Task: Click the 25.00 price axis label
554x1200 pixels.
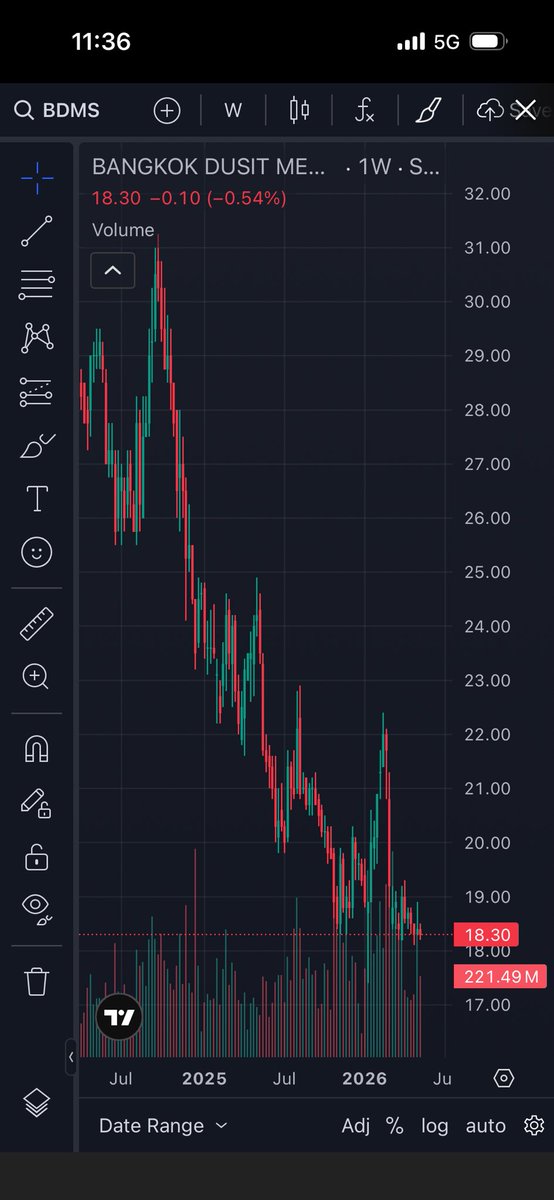Action: [x=488, y=572]
